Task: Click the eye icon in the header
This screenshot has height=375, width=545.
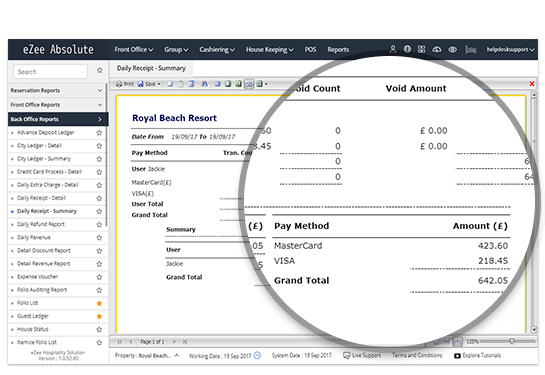Action: [452, 49]
